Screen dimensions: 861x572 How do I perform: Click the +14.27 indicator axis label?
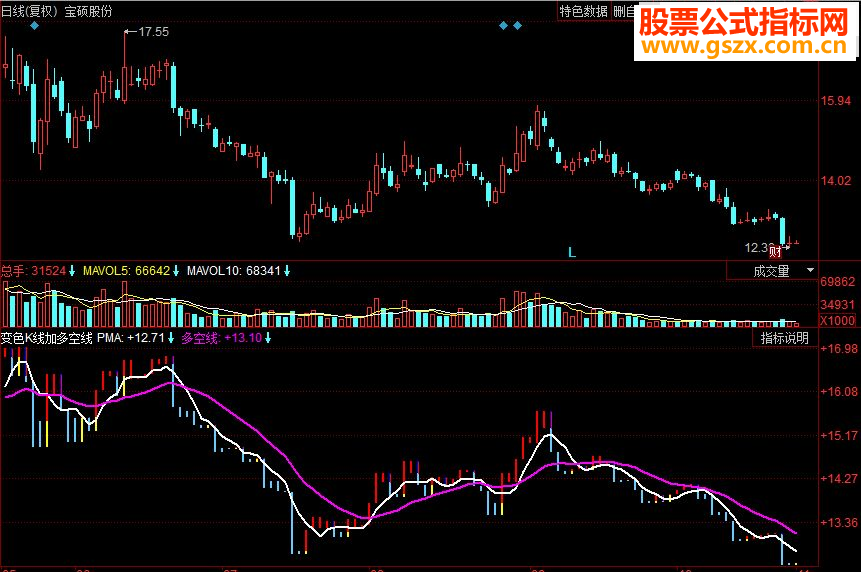pos(838,479)
